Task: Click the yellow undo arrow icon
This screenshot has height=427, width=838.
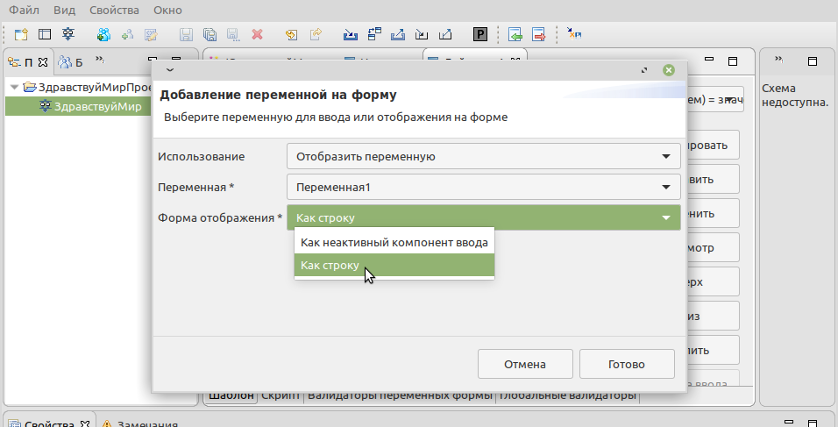Action: (291, 35)
